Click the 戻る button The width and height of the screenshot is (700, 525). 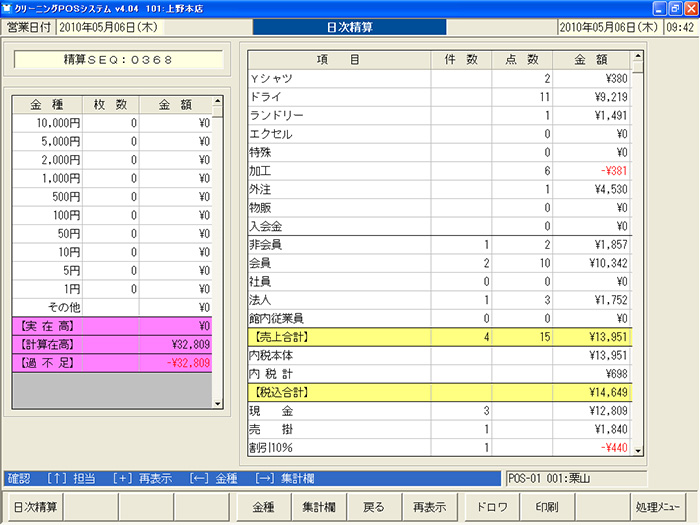pyautogui.click(x=373, y=507)
